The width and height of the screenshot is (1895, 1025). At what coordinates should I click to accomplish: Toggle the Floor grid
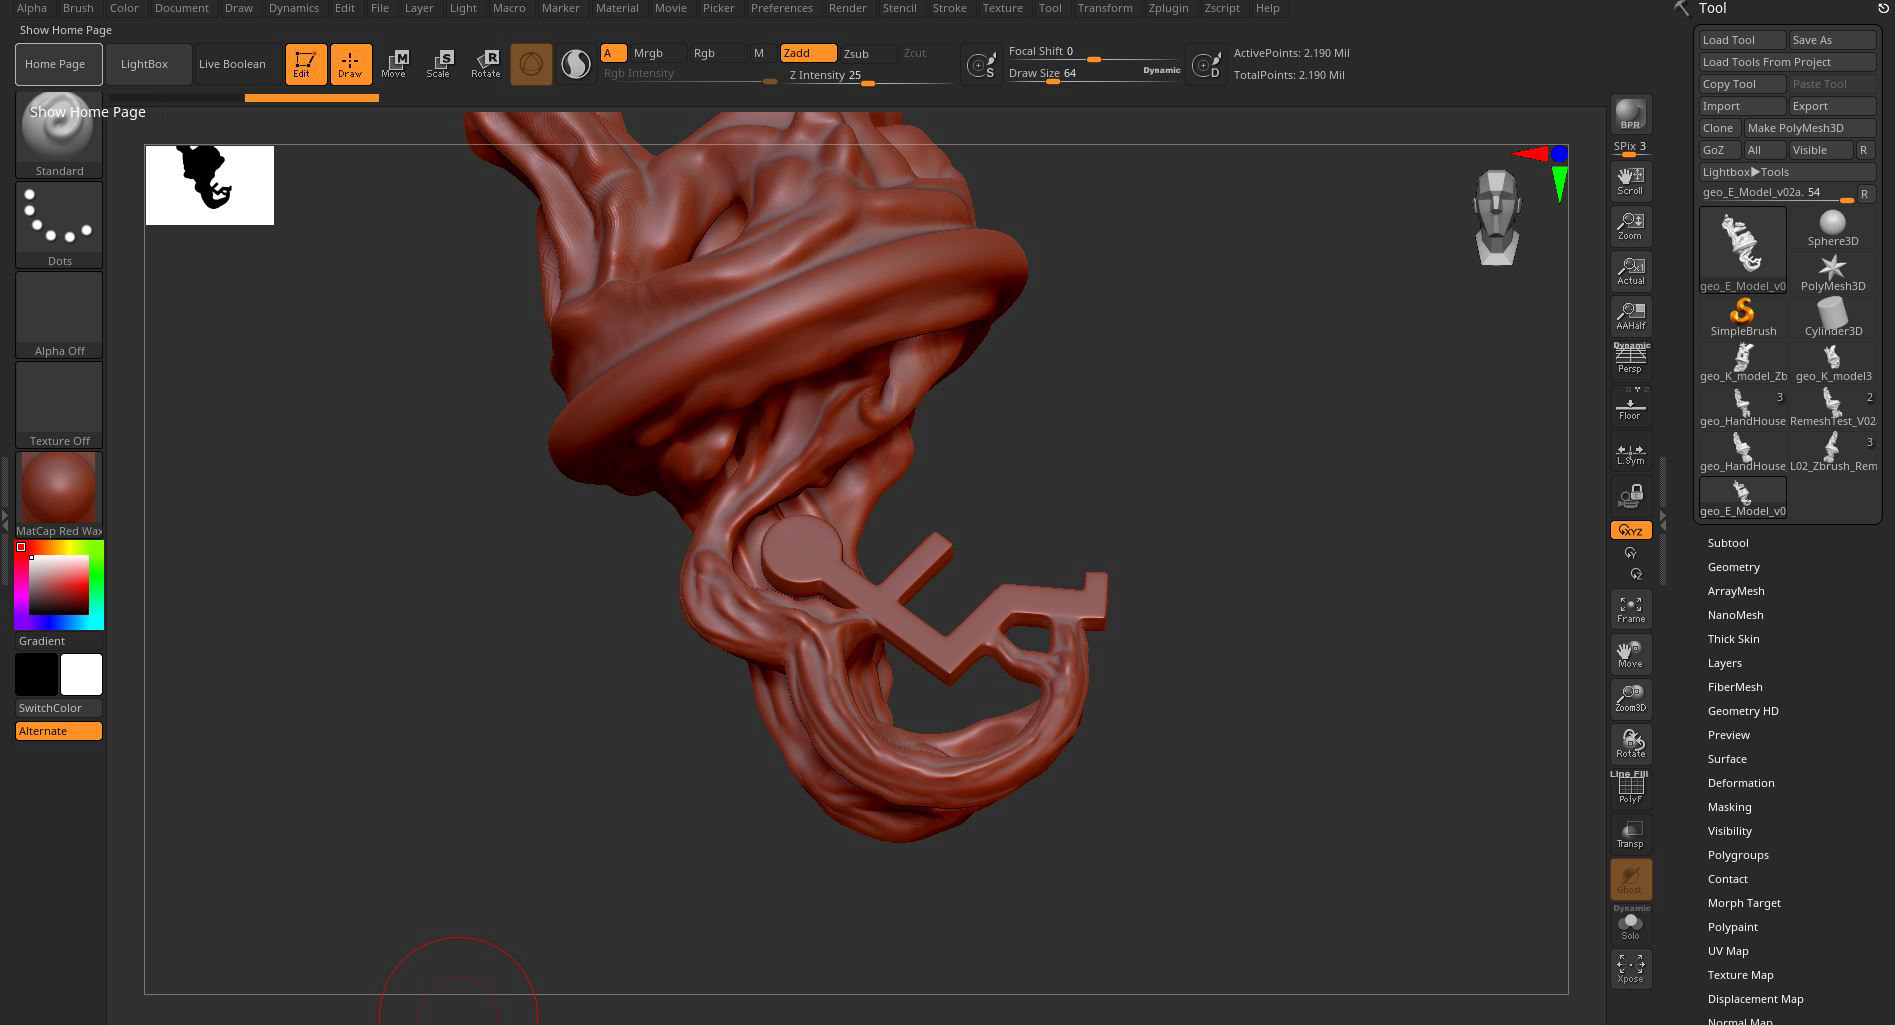pyautogui.click(x=1630, y=406)
